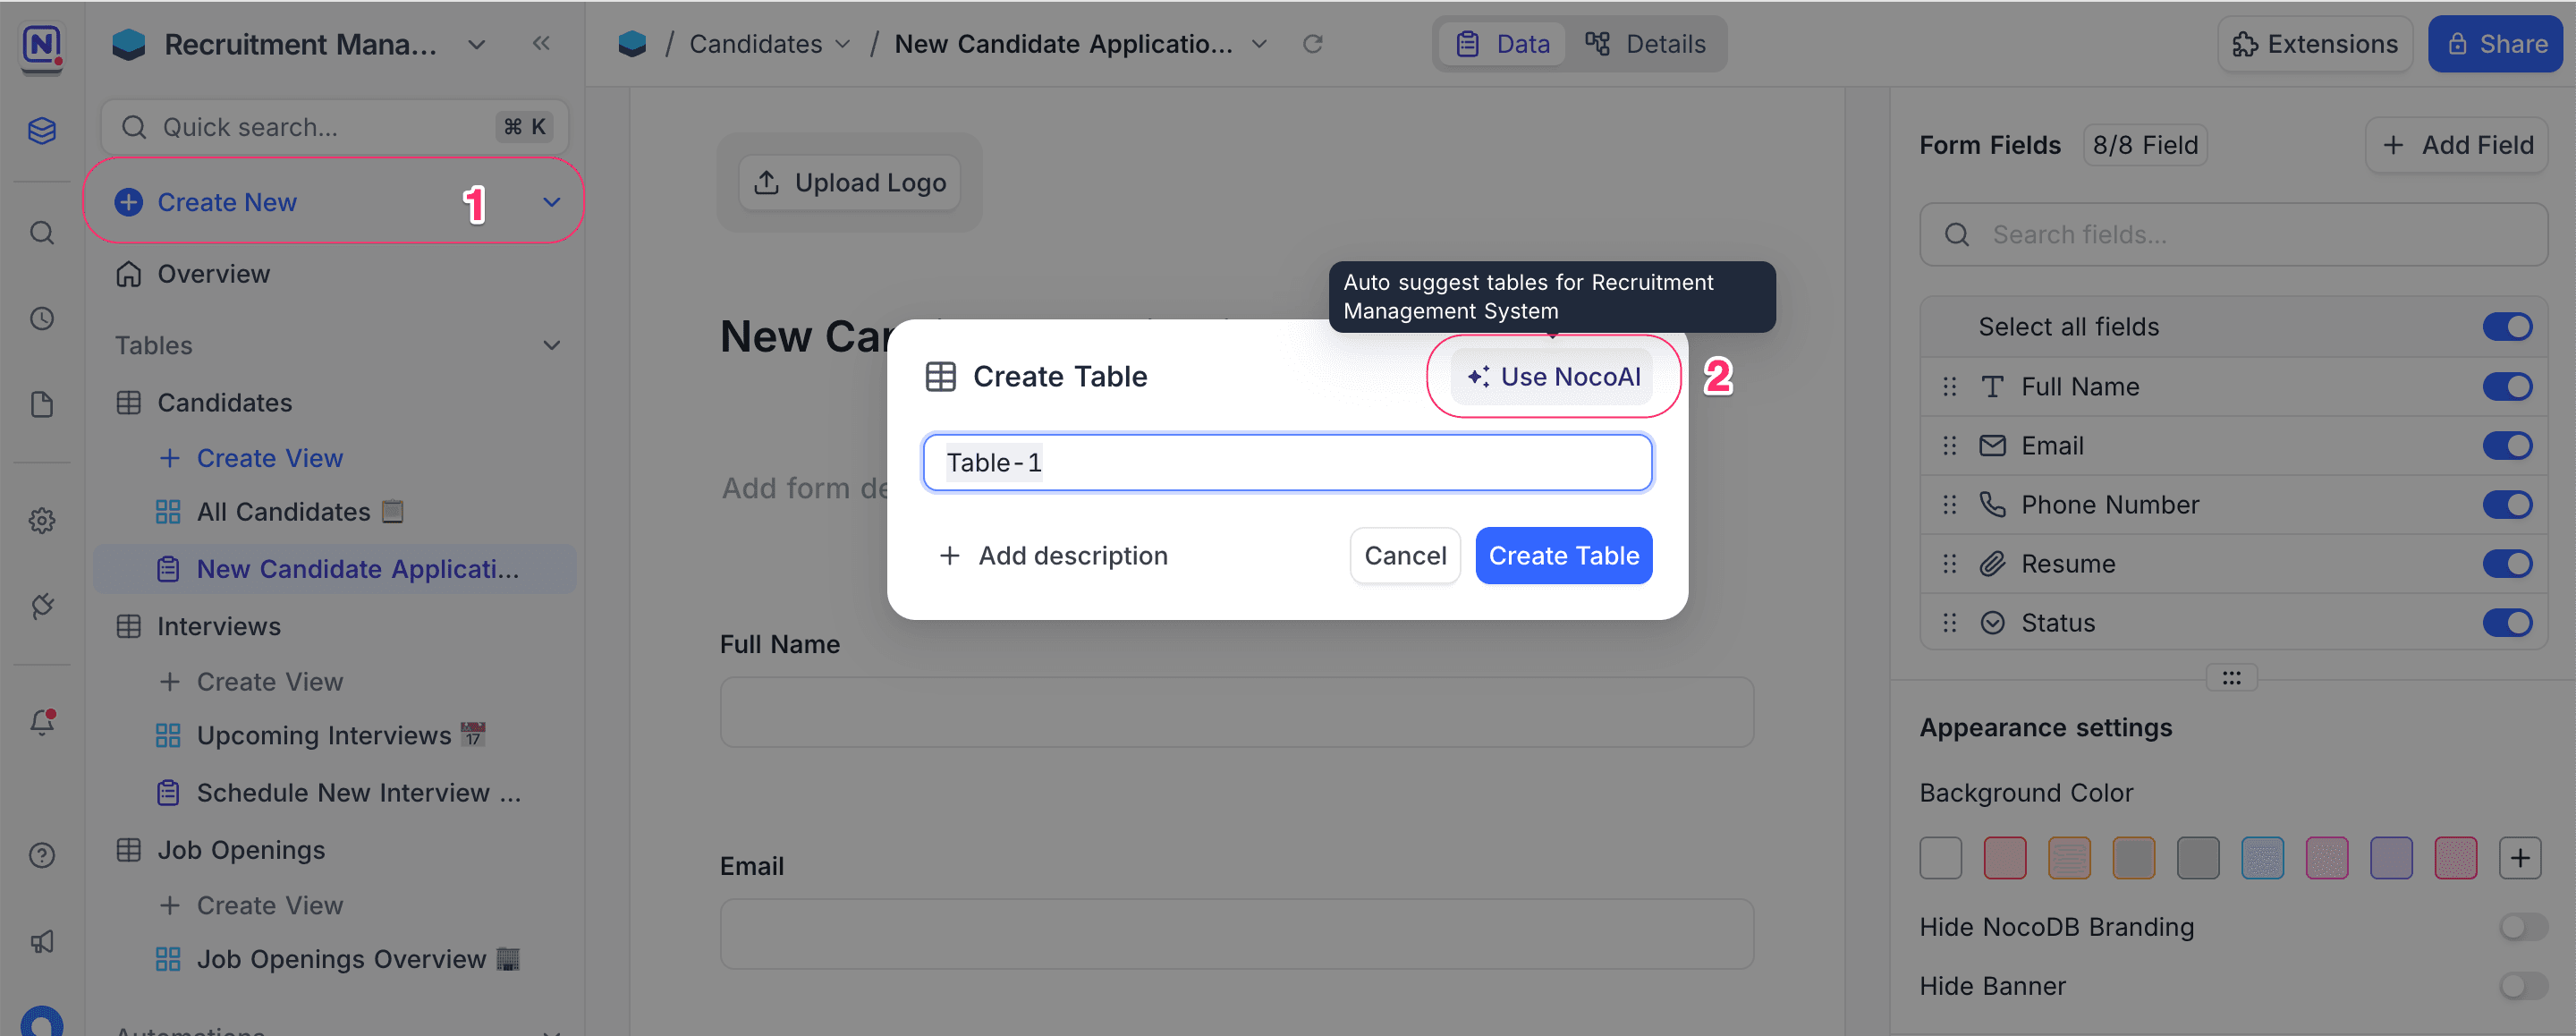Open team and settings gear icon
Viewport: 2576px width, 1036px height.
tap(41, 520)
